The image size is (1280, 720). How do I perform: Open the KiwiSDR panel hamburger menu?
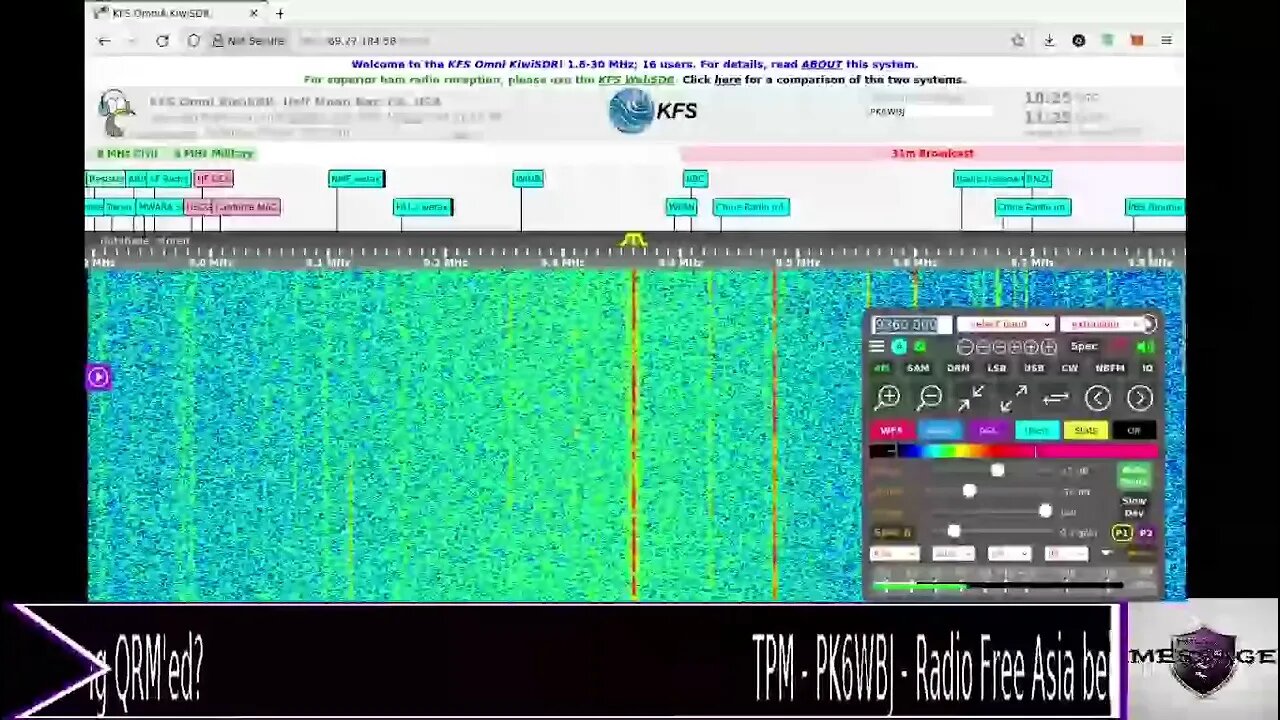click(876, 347)
